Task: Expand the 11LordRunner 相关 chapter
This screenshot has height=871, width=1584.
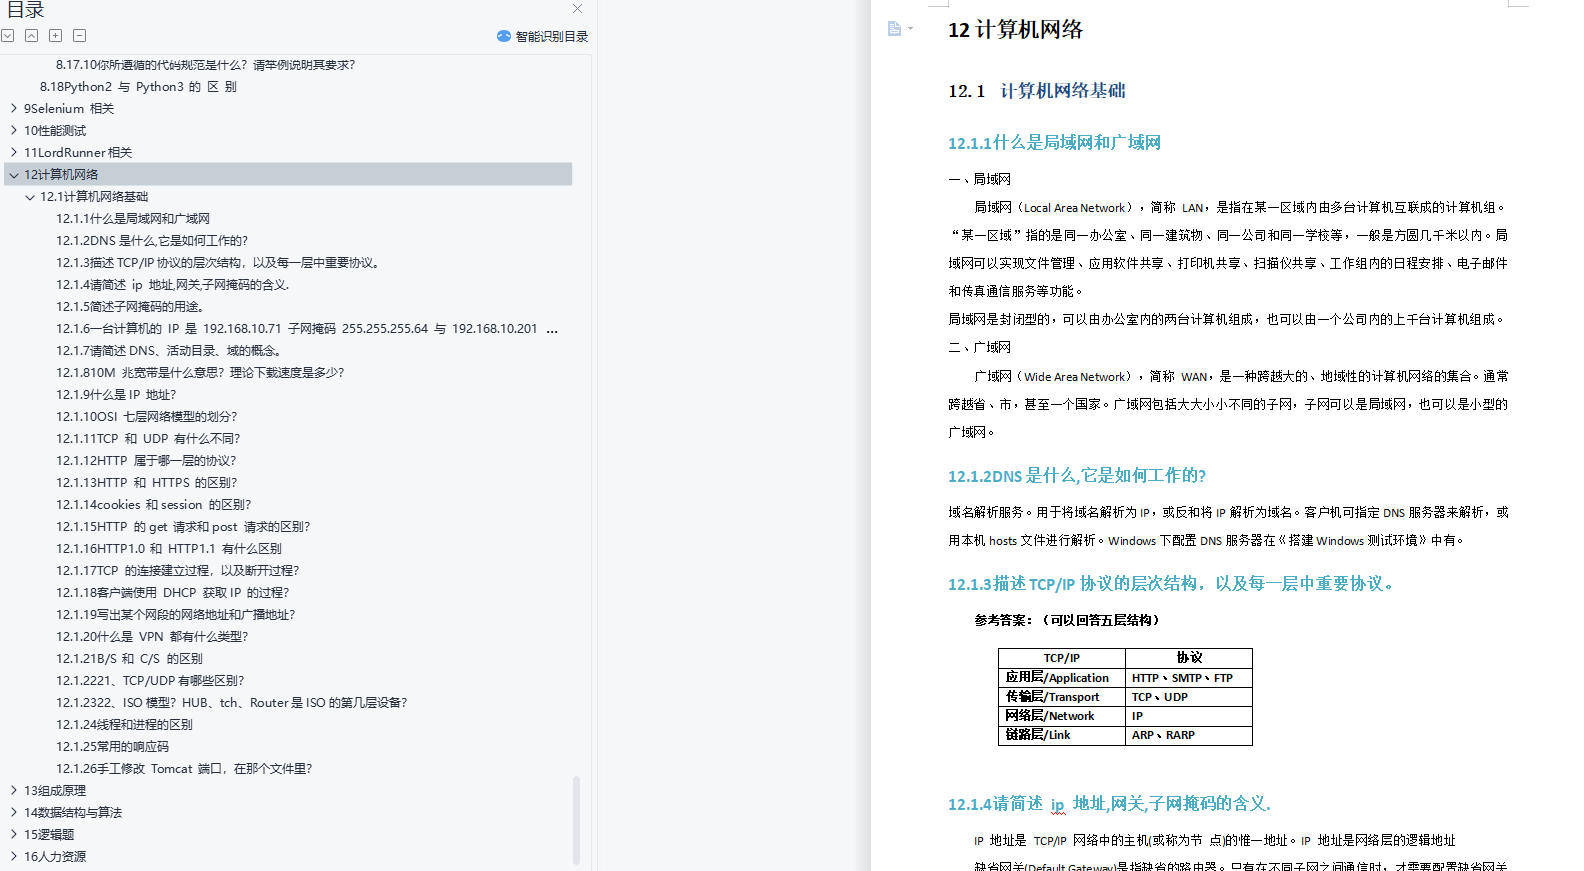Action: pyautogui.click(x=13, y=152)
